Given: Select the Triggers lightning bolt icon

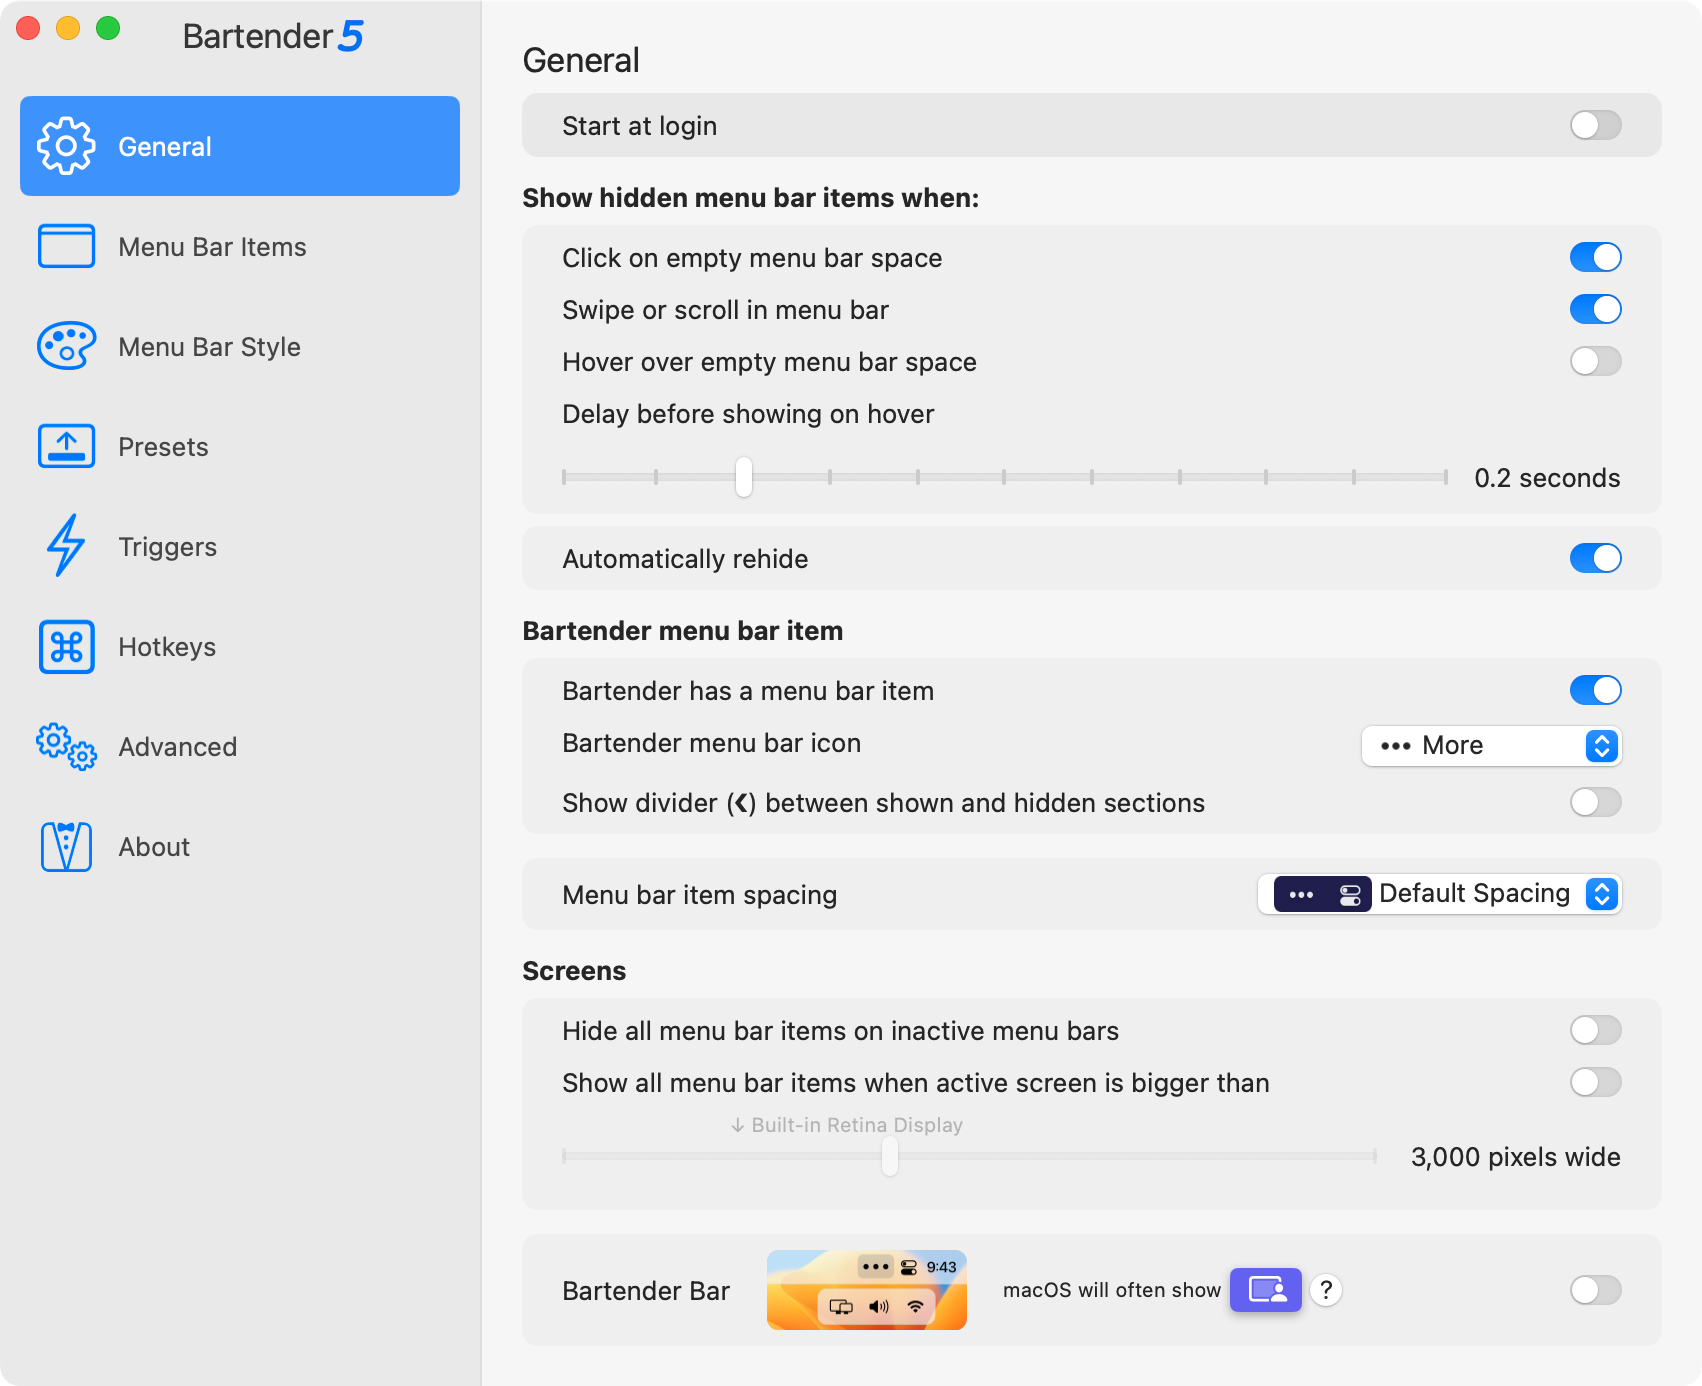Looking at the screenshot, I should point(65,546).
